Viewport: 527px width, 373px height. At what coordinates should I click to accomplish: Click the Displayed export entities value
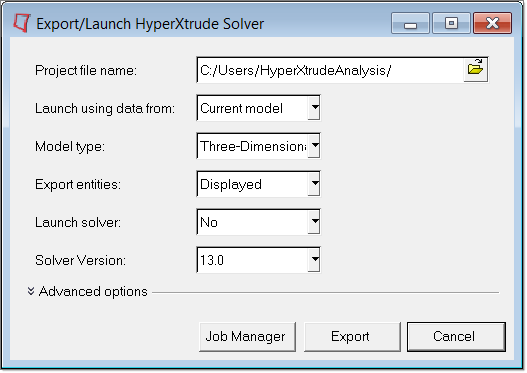tap(231, 184)
